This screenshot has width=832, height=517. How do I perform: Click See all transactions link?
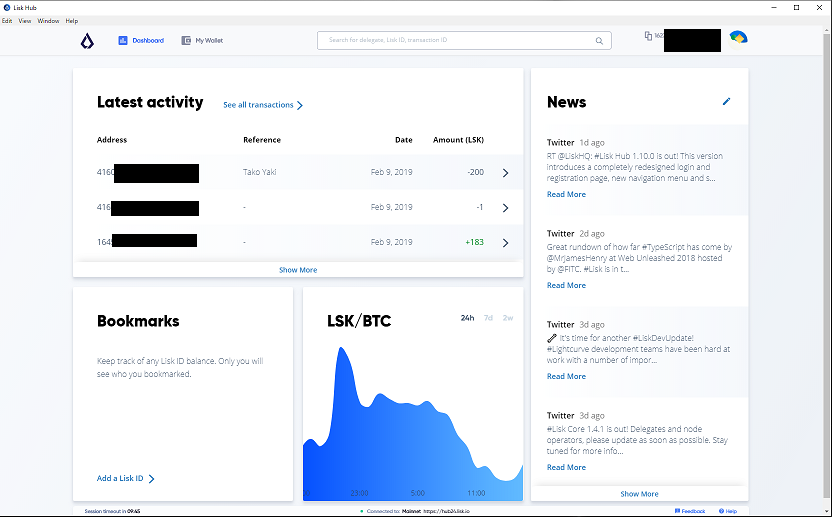pos(262,105)
